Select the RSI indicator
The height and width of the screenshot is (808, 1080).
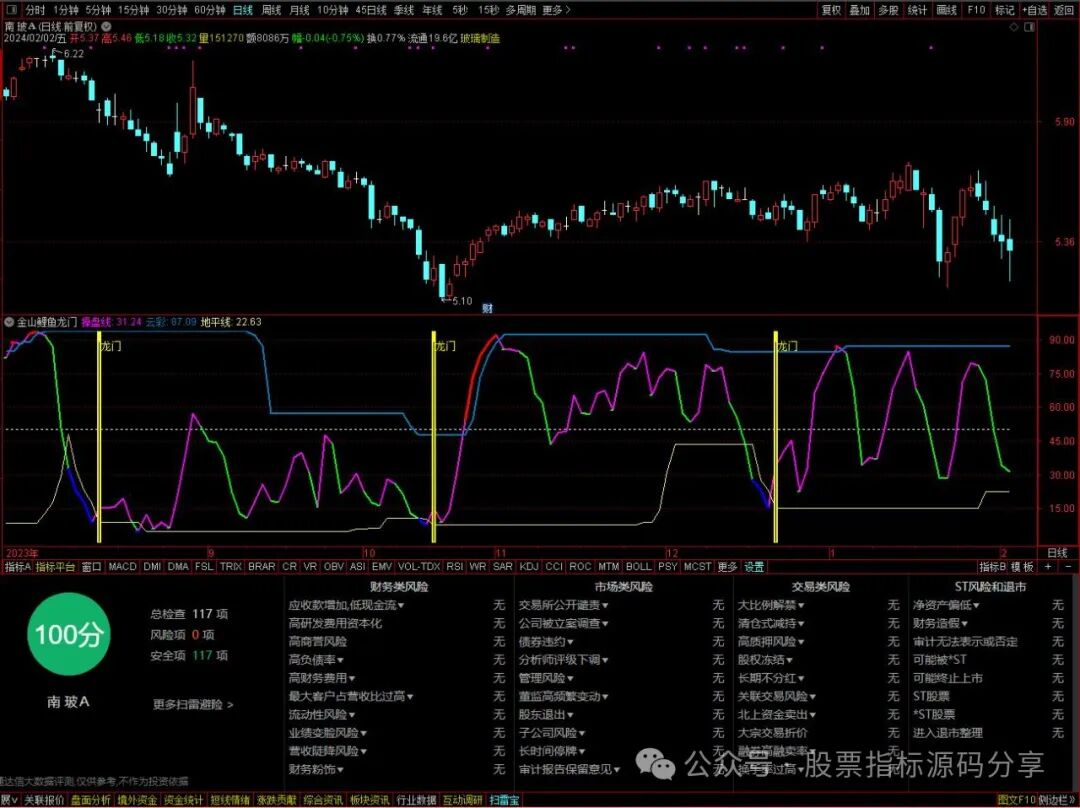[x=455, y=566]
